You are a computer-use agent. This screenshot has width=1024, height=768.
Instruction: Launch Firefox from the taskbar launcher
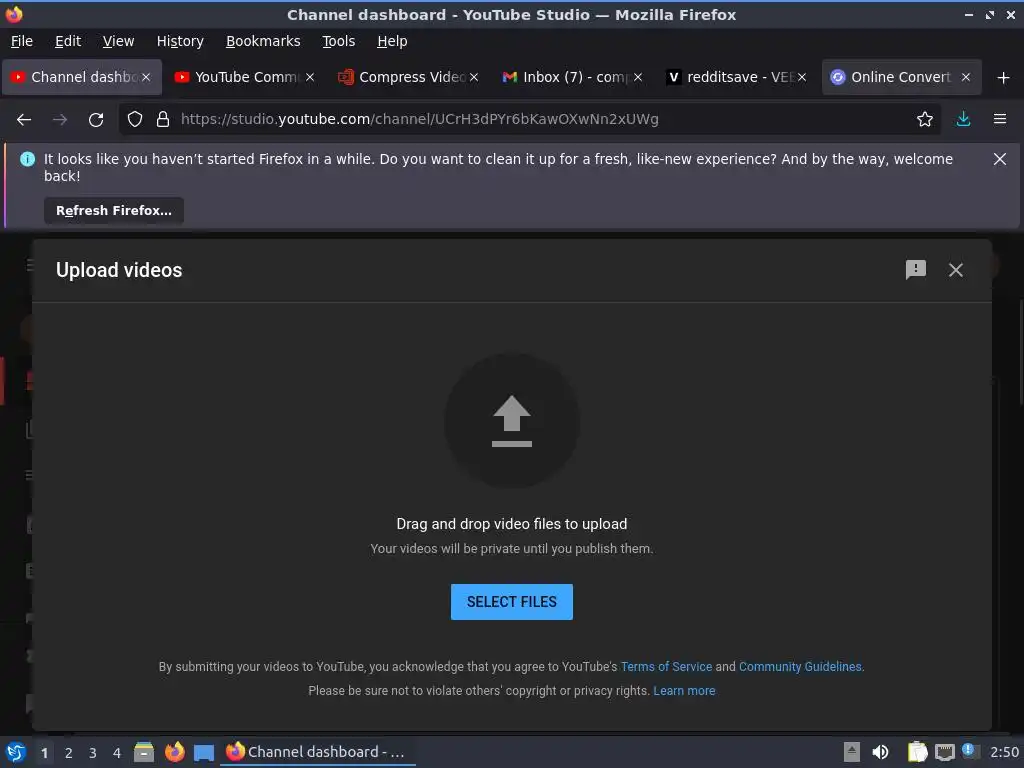pyautogui.click(x=174, y=752)
